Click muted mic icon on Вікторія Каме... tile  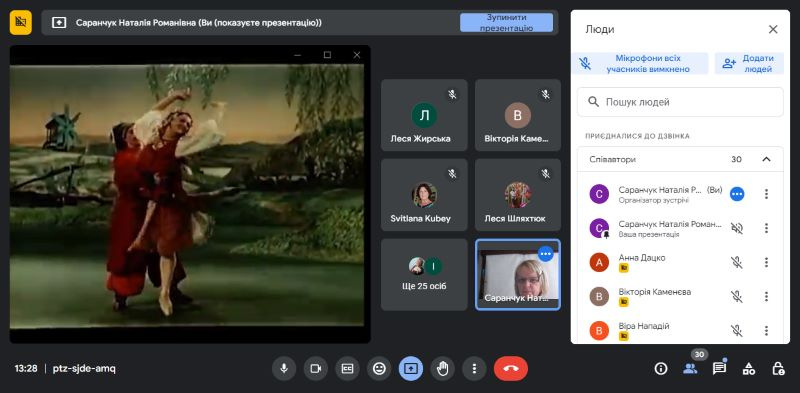tap(545, 94)
